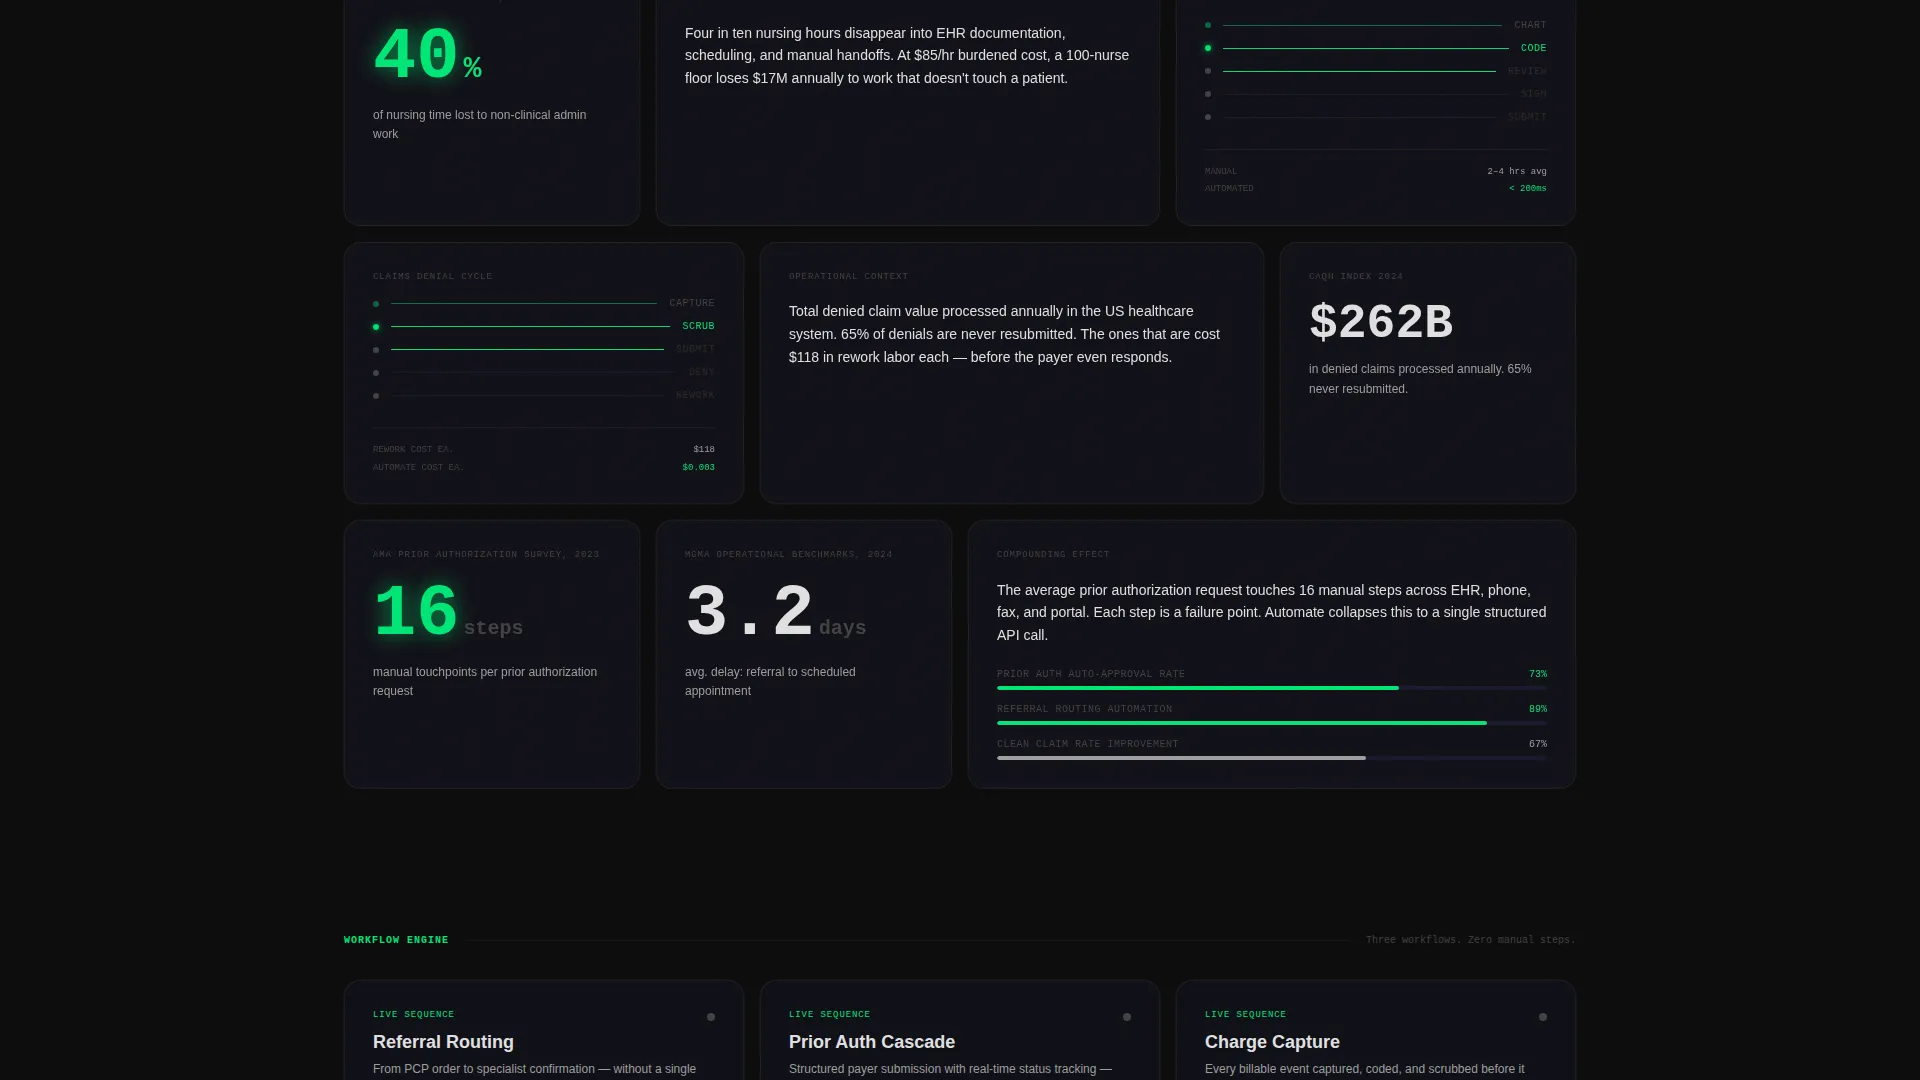Open the Prior Auth Cascade card title

[x=871, y=1042]
